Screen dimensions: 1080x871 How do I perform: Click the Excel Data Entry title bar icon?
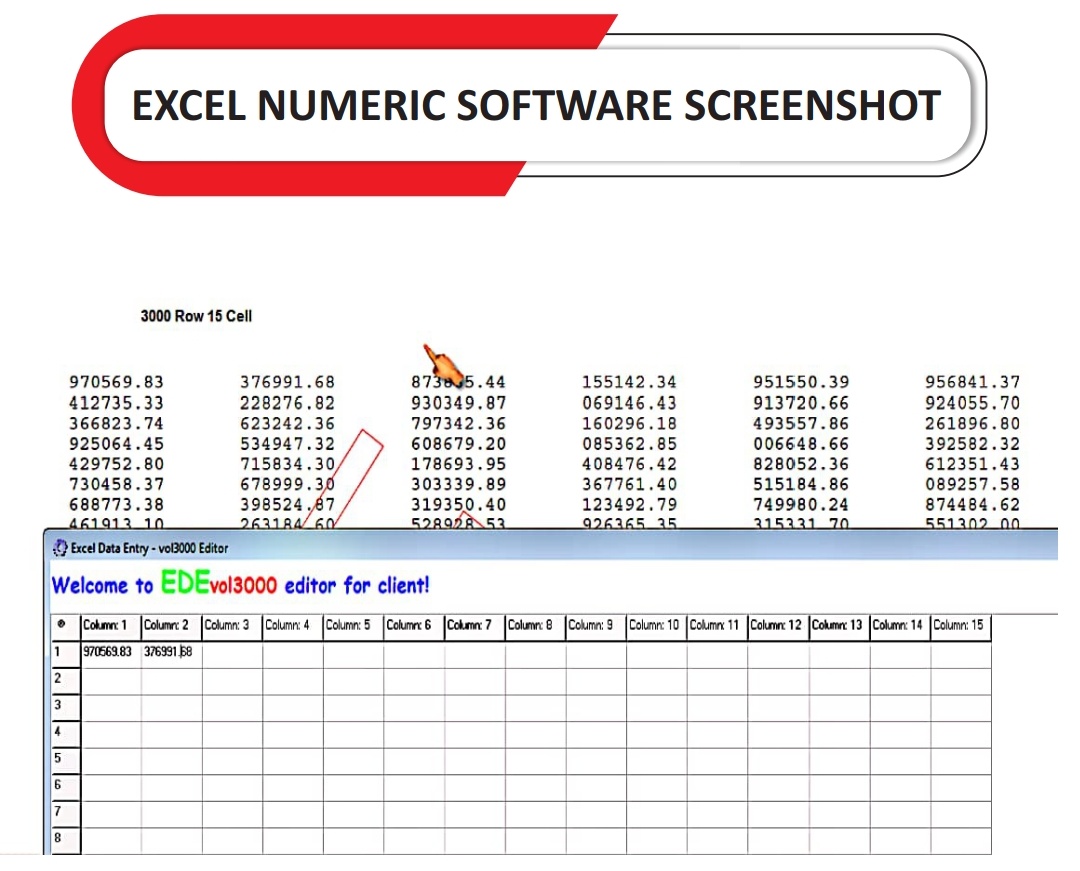[60, 548]
